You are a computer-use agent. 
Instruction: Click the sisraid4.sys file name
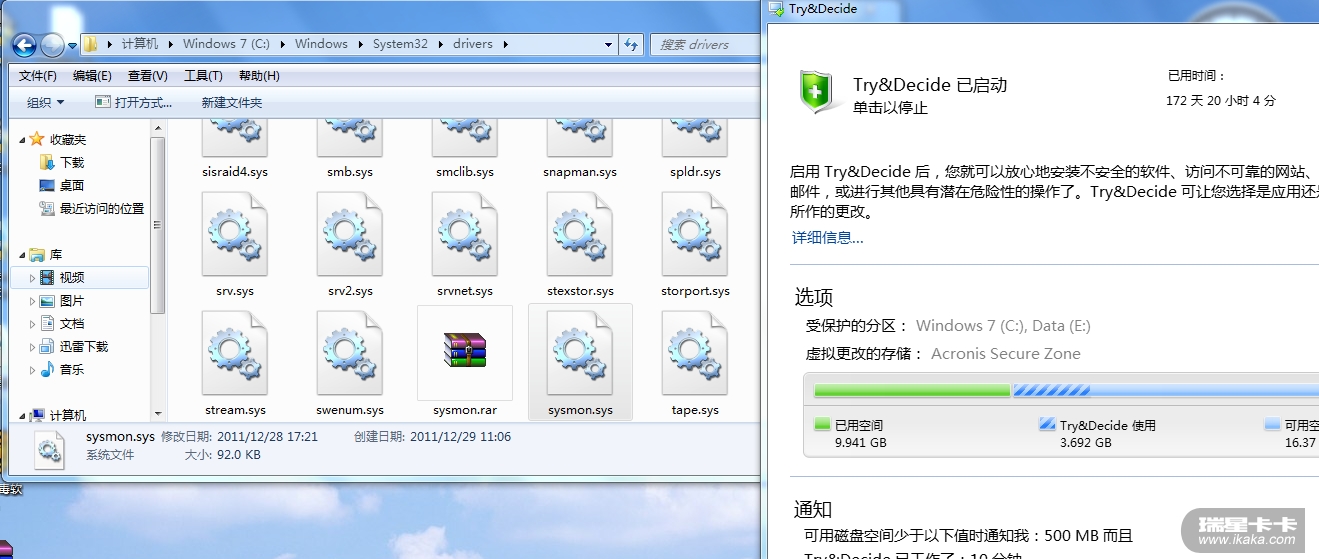tap(235, 172)
